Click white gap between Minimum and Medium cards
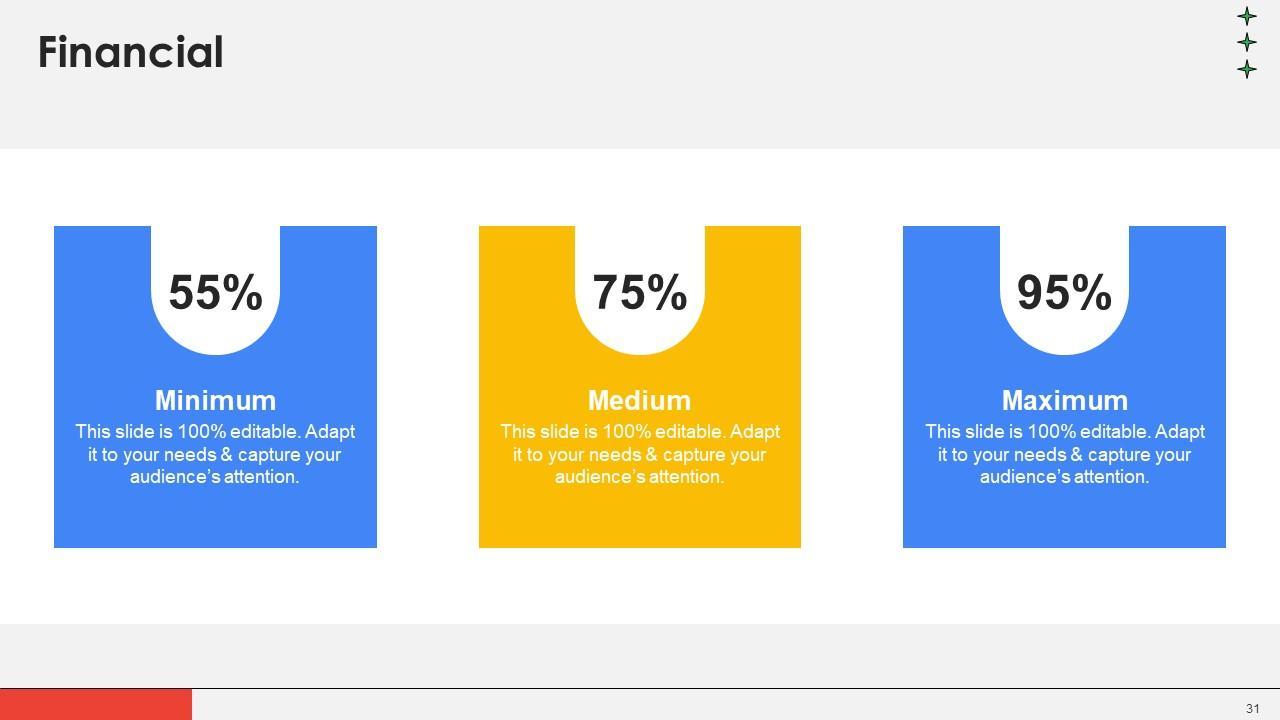This screenshot has height=720, width=1280. [428, 387]
